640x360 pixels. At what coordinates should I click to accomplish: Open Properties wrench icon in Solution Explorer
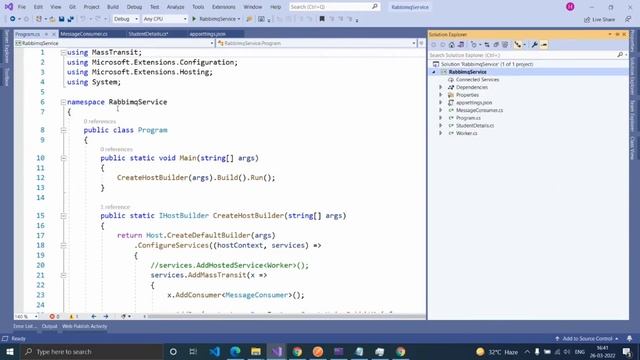pyautogui.click(x=534, y=45)
